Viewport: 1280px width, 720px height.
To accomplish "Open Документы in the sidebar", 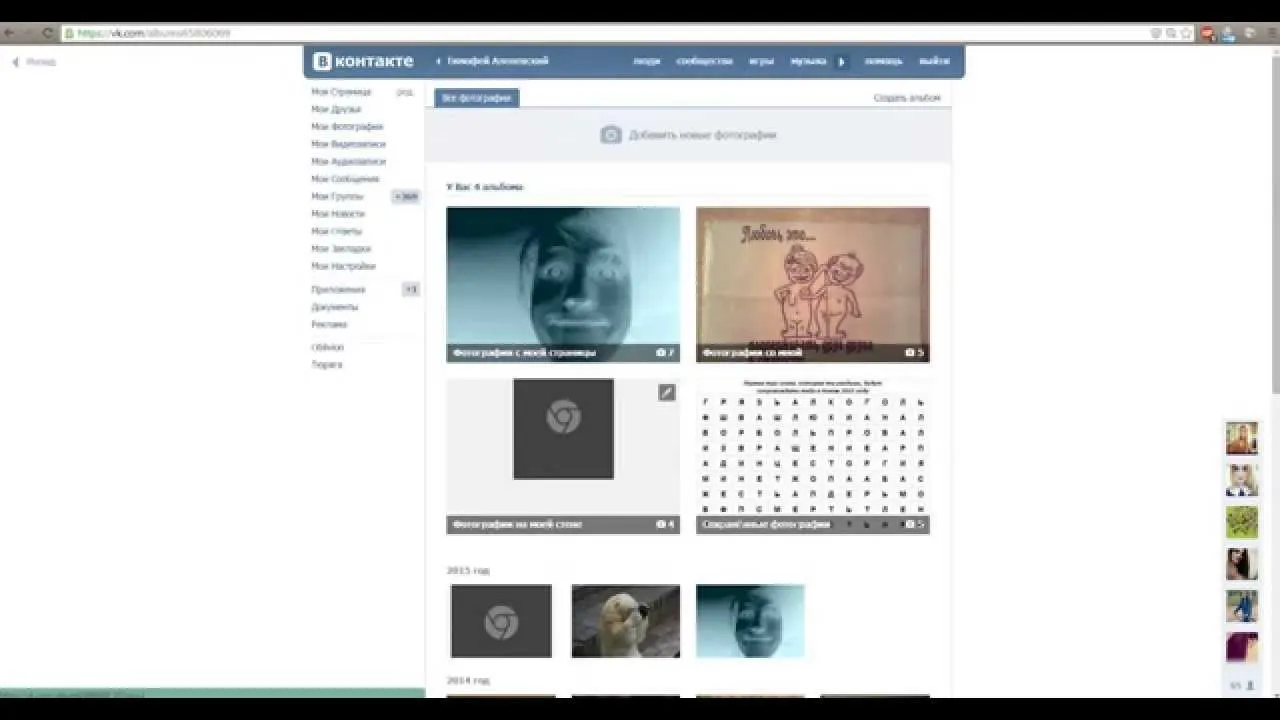I will click(334, 307).
